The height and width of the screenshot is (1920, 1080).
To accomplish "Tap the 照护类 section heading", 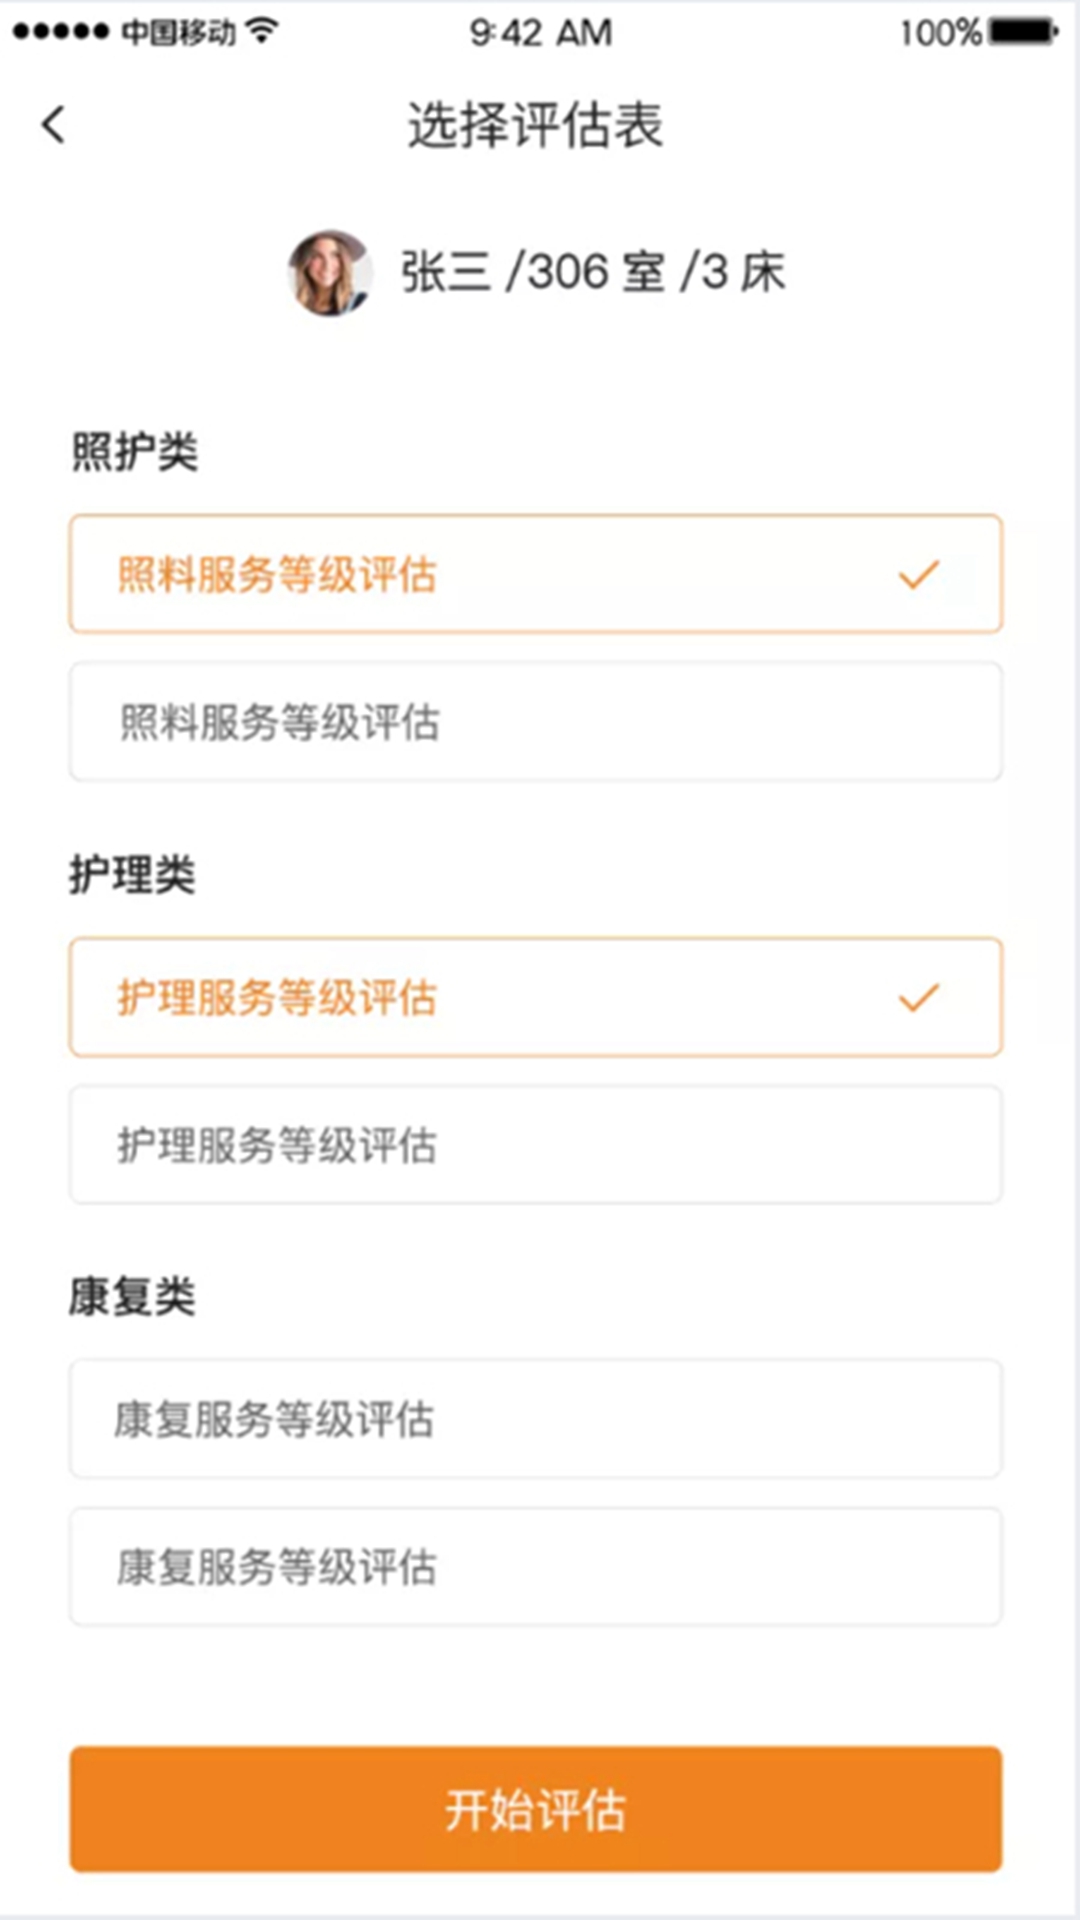I will coord(135,451).
